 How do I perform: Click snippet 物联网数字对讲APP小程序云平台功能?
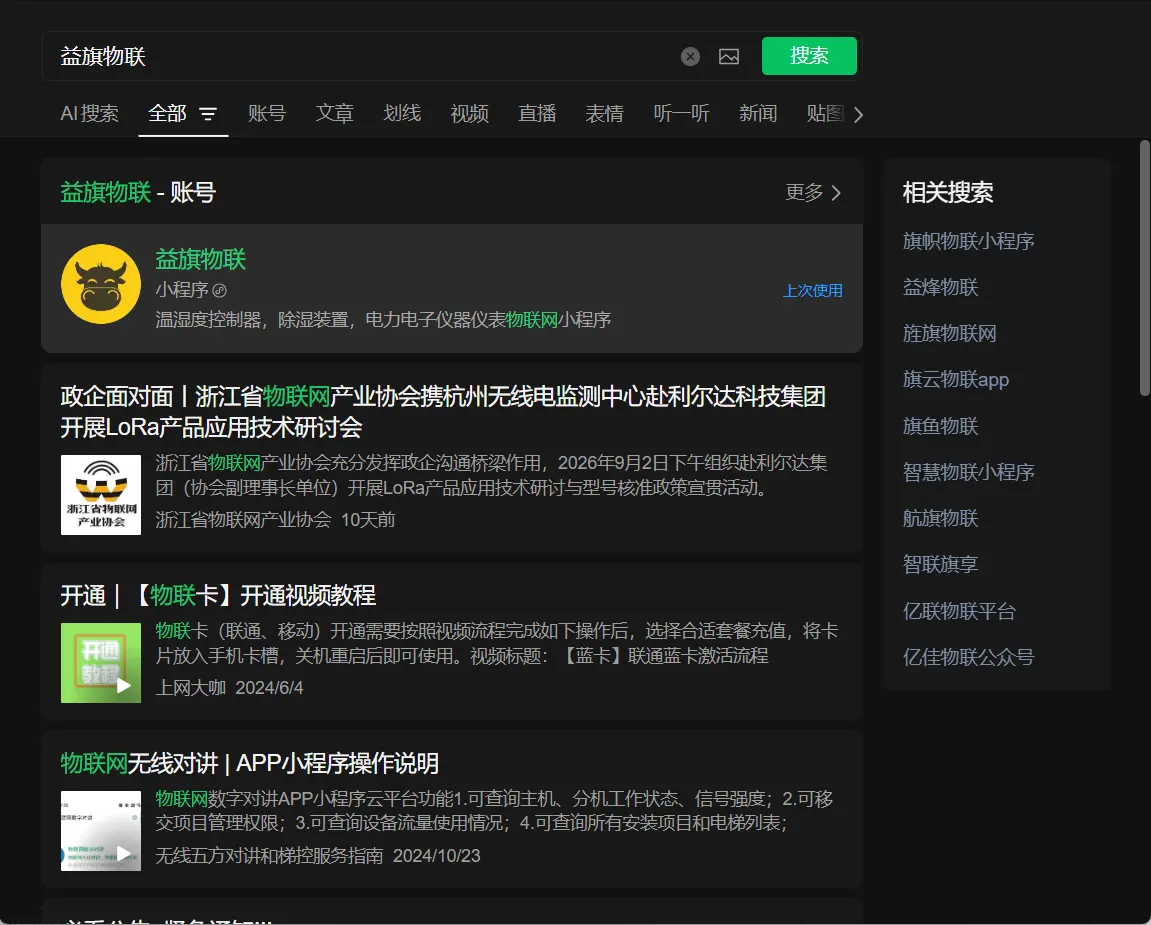[x=494, y=811]
